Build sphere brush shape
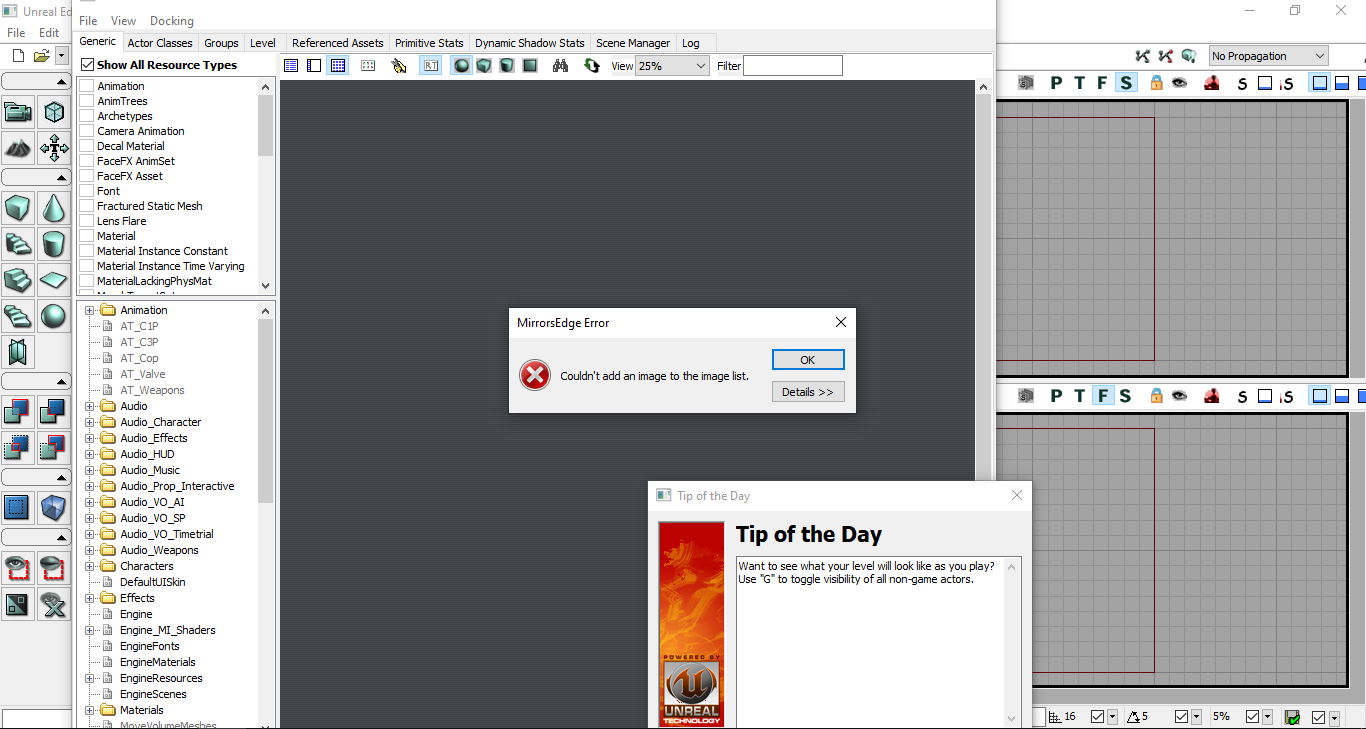This screenshot has width=1366, height=729. pyautogui.click(x=53, y=316)
